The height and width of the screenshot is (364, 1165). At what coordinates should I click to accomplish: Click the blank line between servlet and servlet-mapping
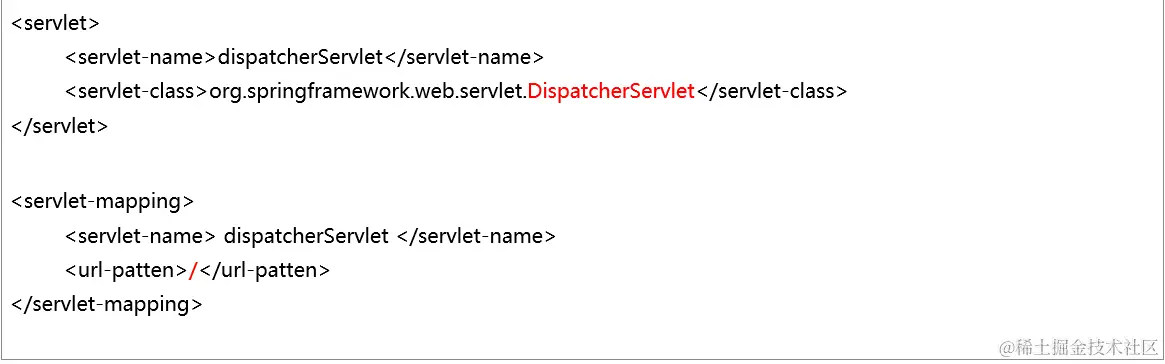pos(582,163)
